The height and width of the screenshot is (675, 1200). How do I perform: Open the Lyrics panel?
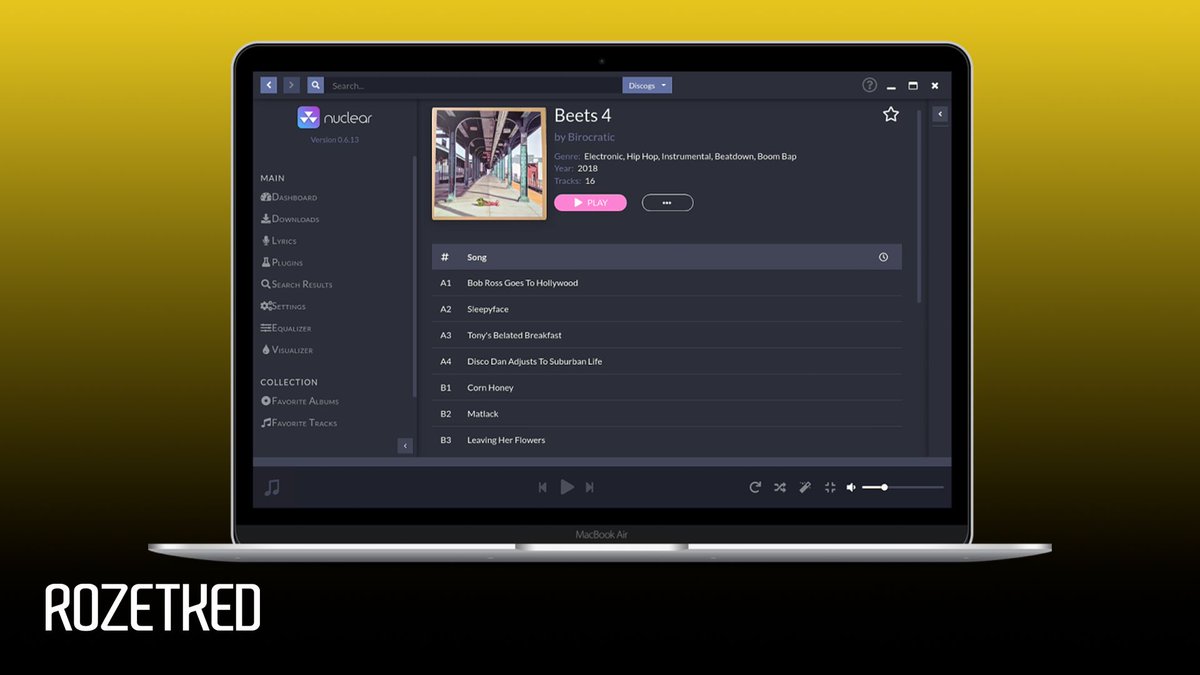282,240
